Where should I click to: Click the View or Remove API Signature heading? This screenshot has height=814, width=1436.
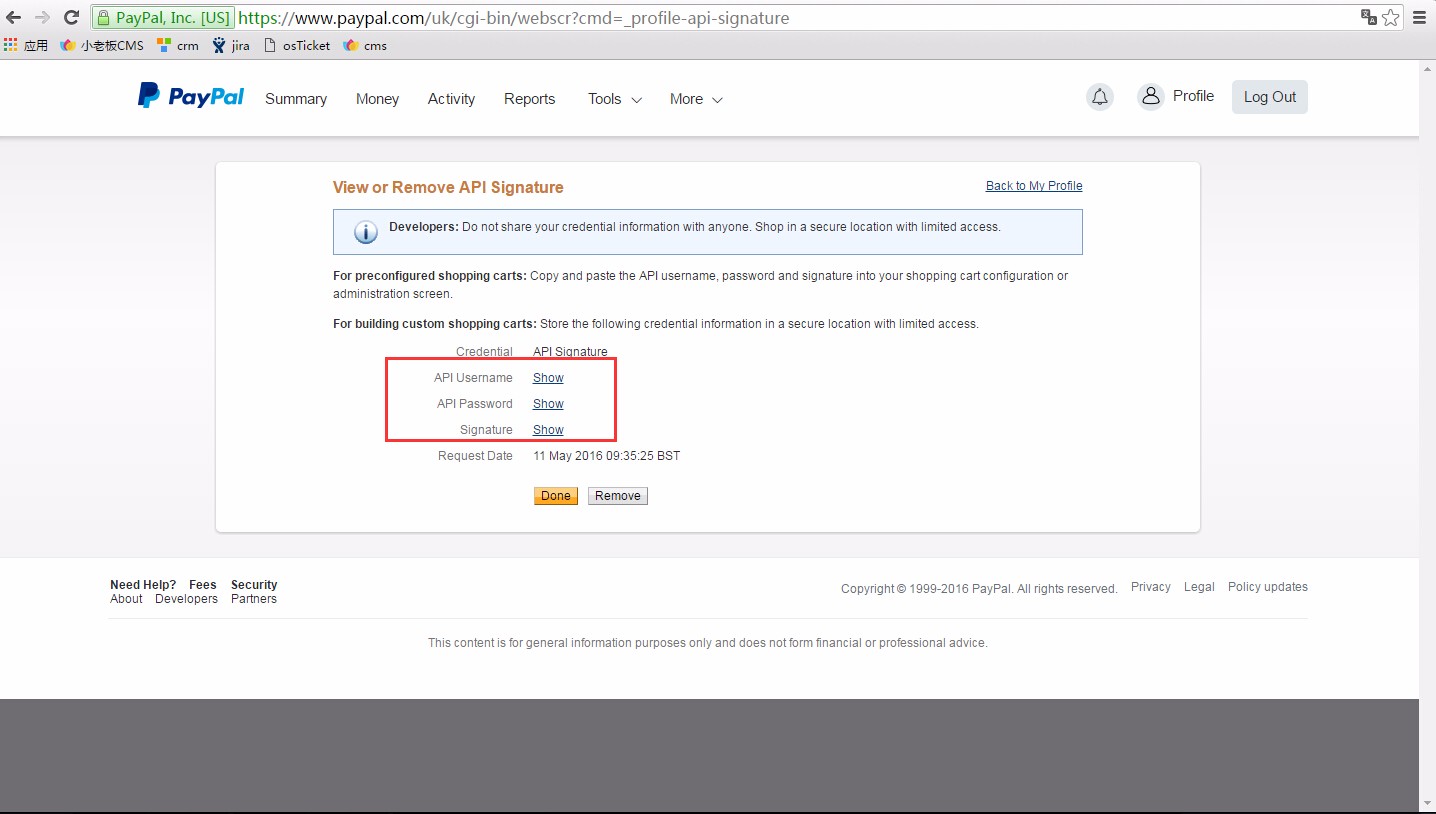448,187
